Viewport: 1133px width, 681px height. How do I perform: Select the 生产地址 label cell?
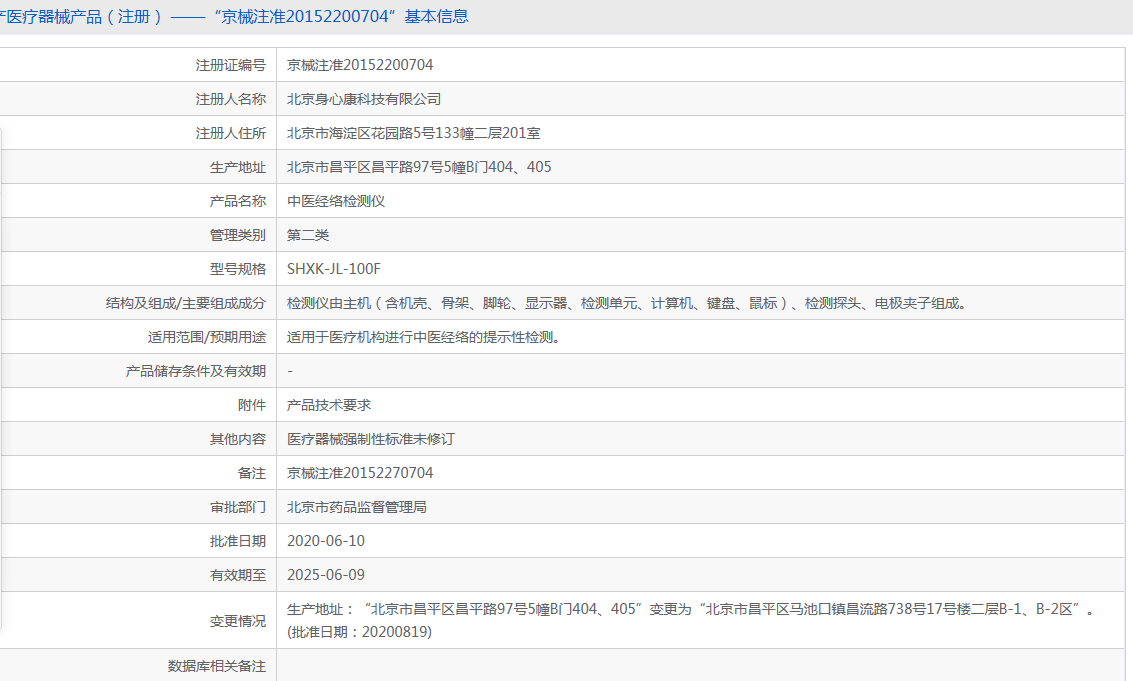(x=238, y=167)
